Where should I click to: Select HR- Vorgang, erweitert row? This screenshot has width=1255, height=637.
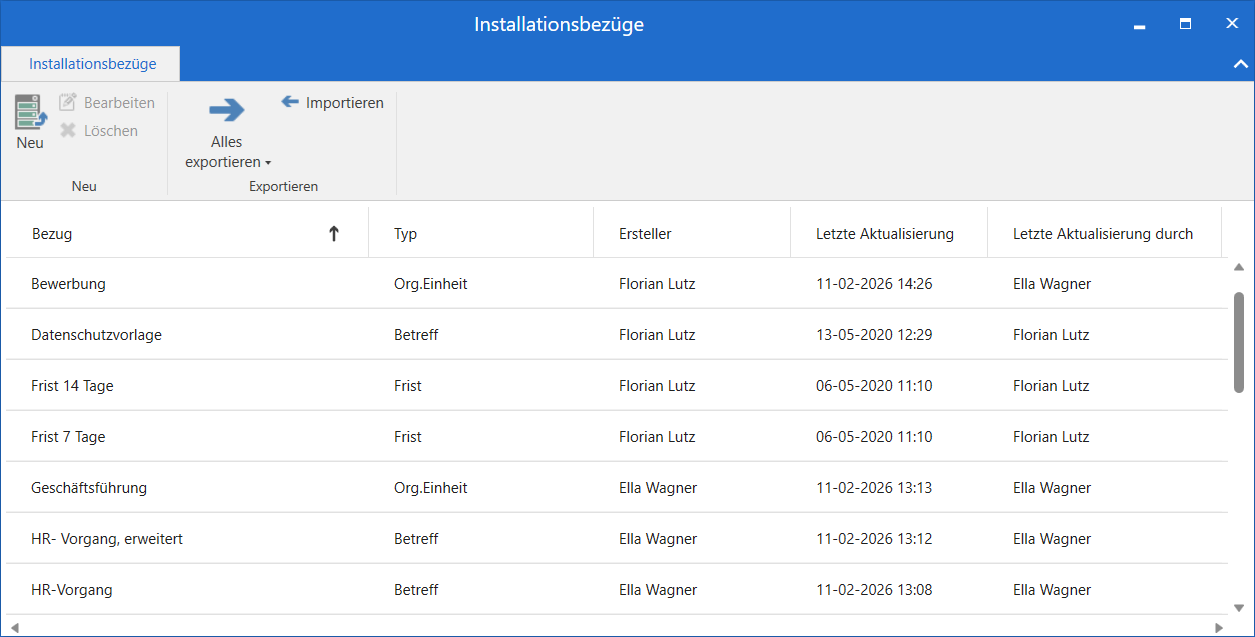click(x=107, y=539)
